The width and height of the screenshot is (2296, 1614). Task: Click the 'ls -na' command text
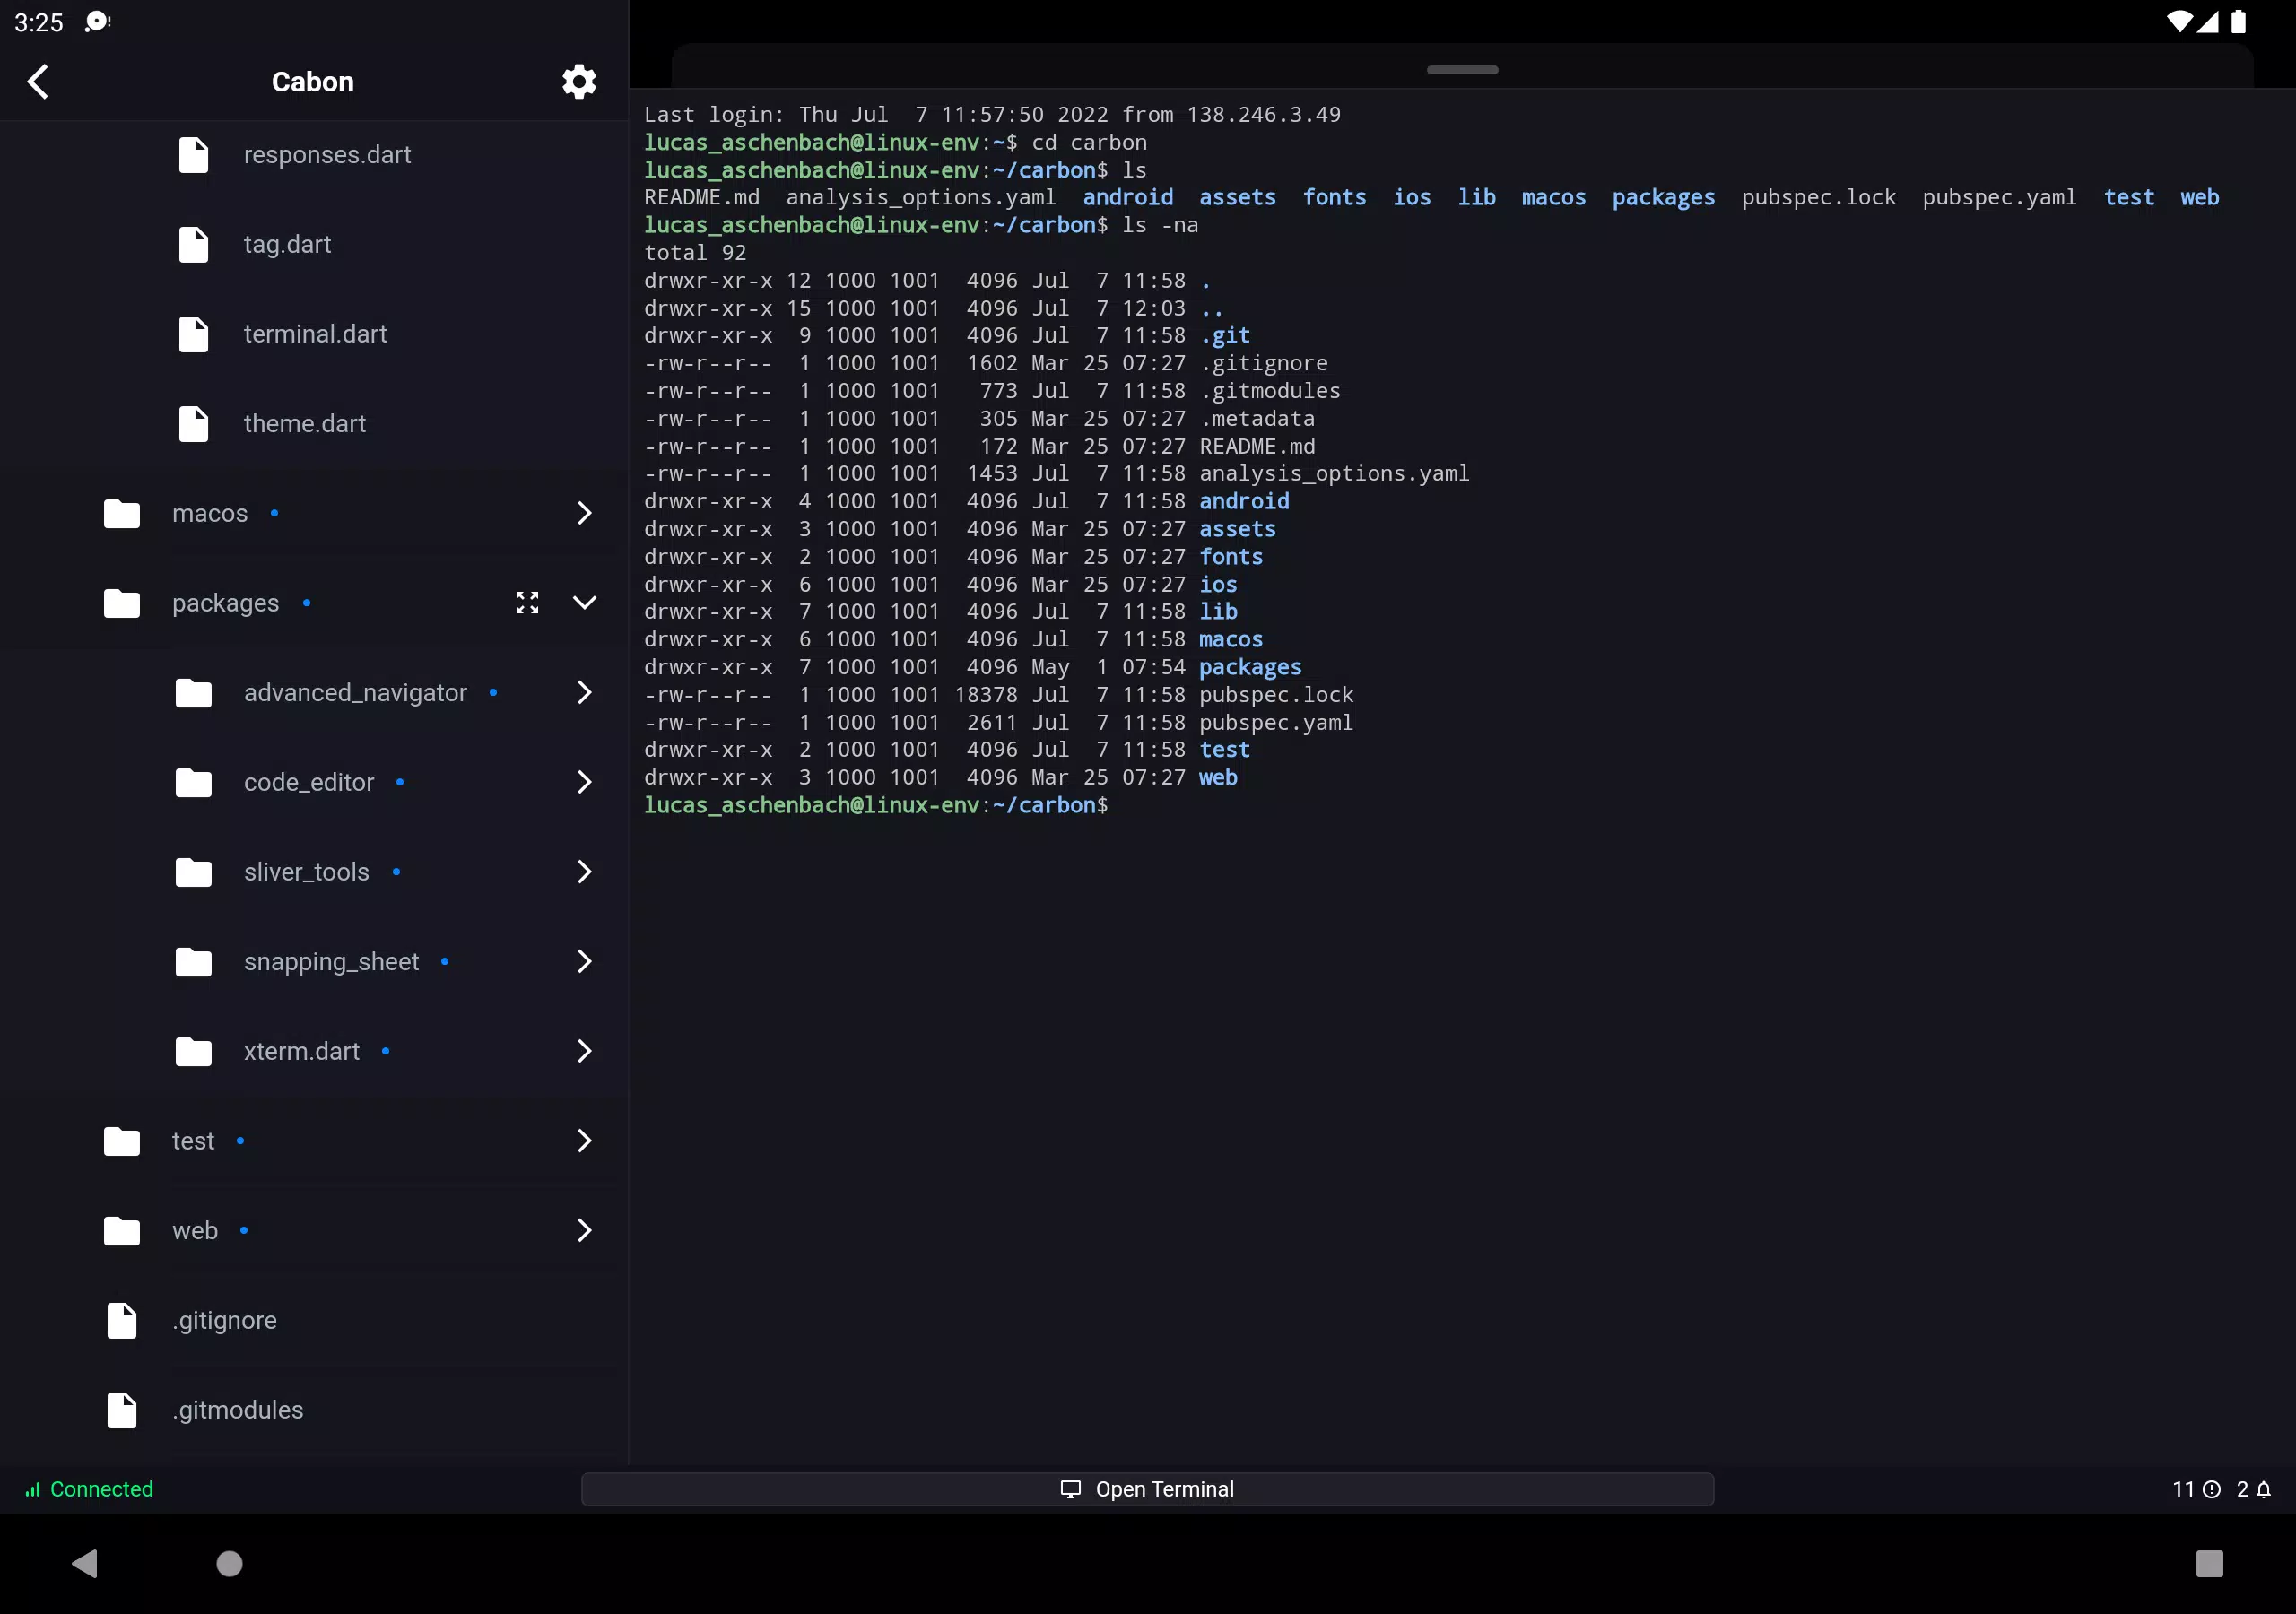tap(1160, 225)
